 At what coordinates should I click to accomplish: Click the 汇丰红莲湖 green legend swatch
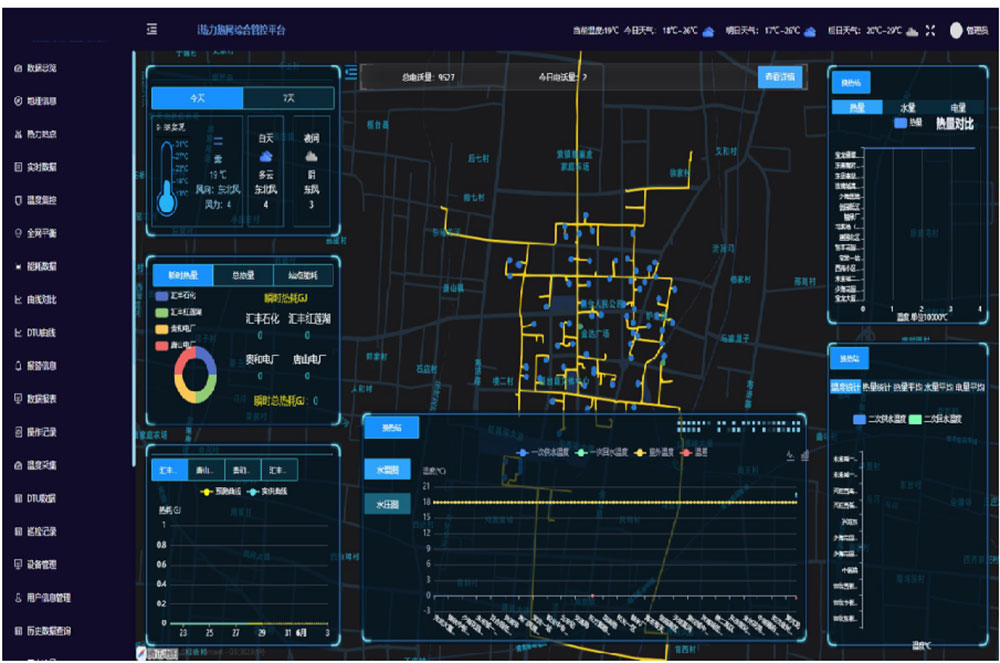(x=162, y=312)
